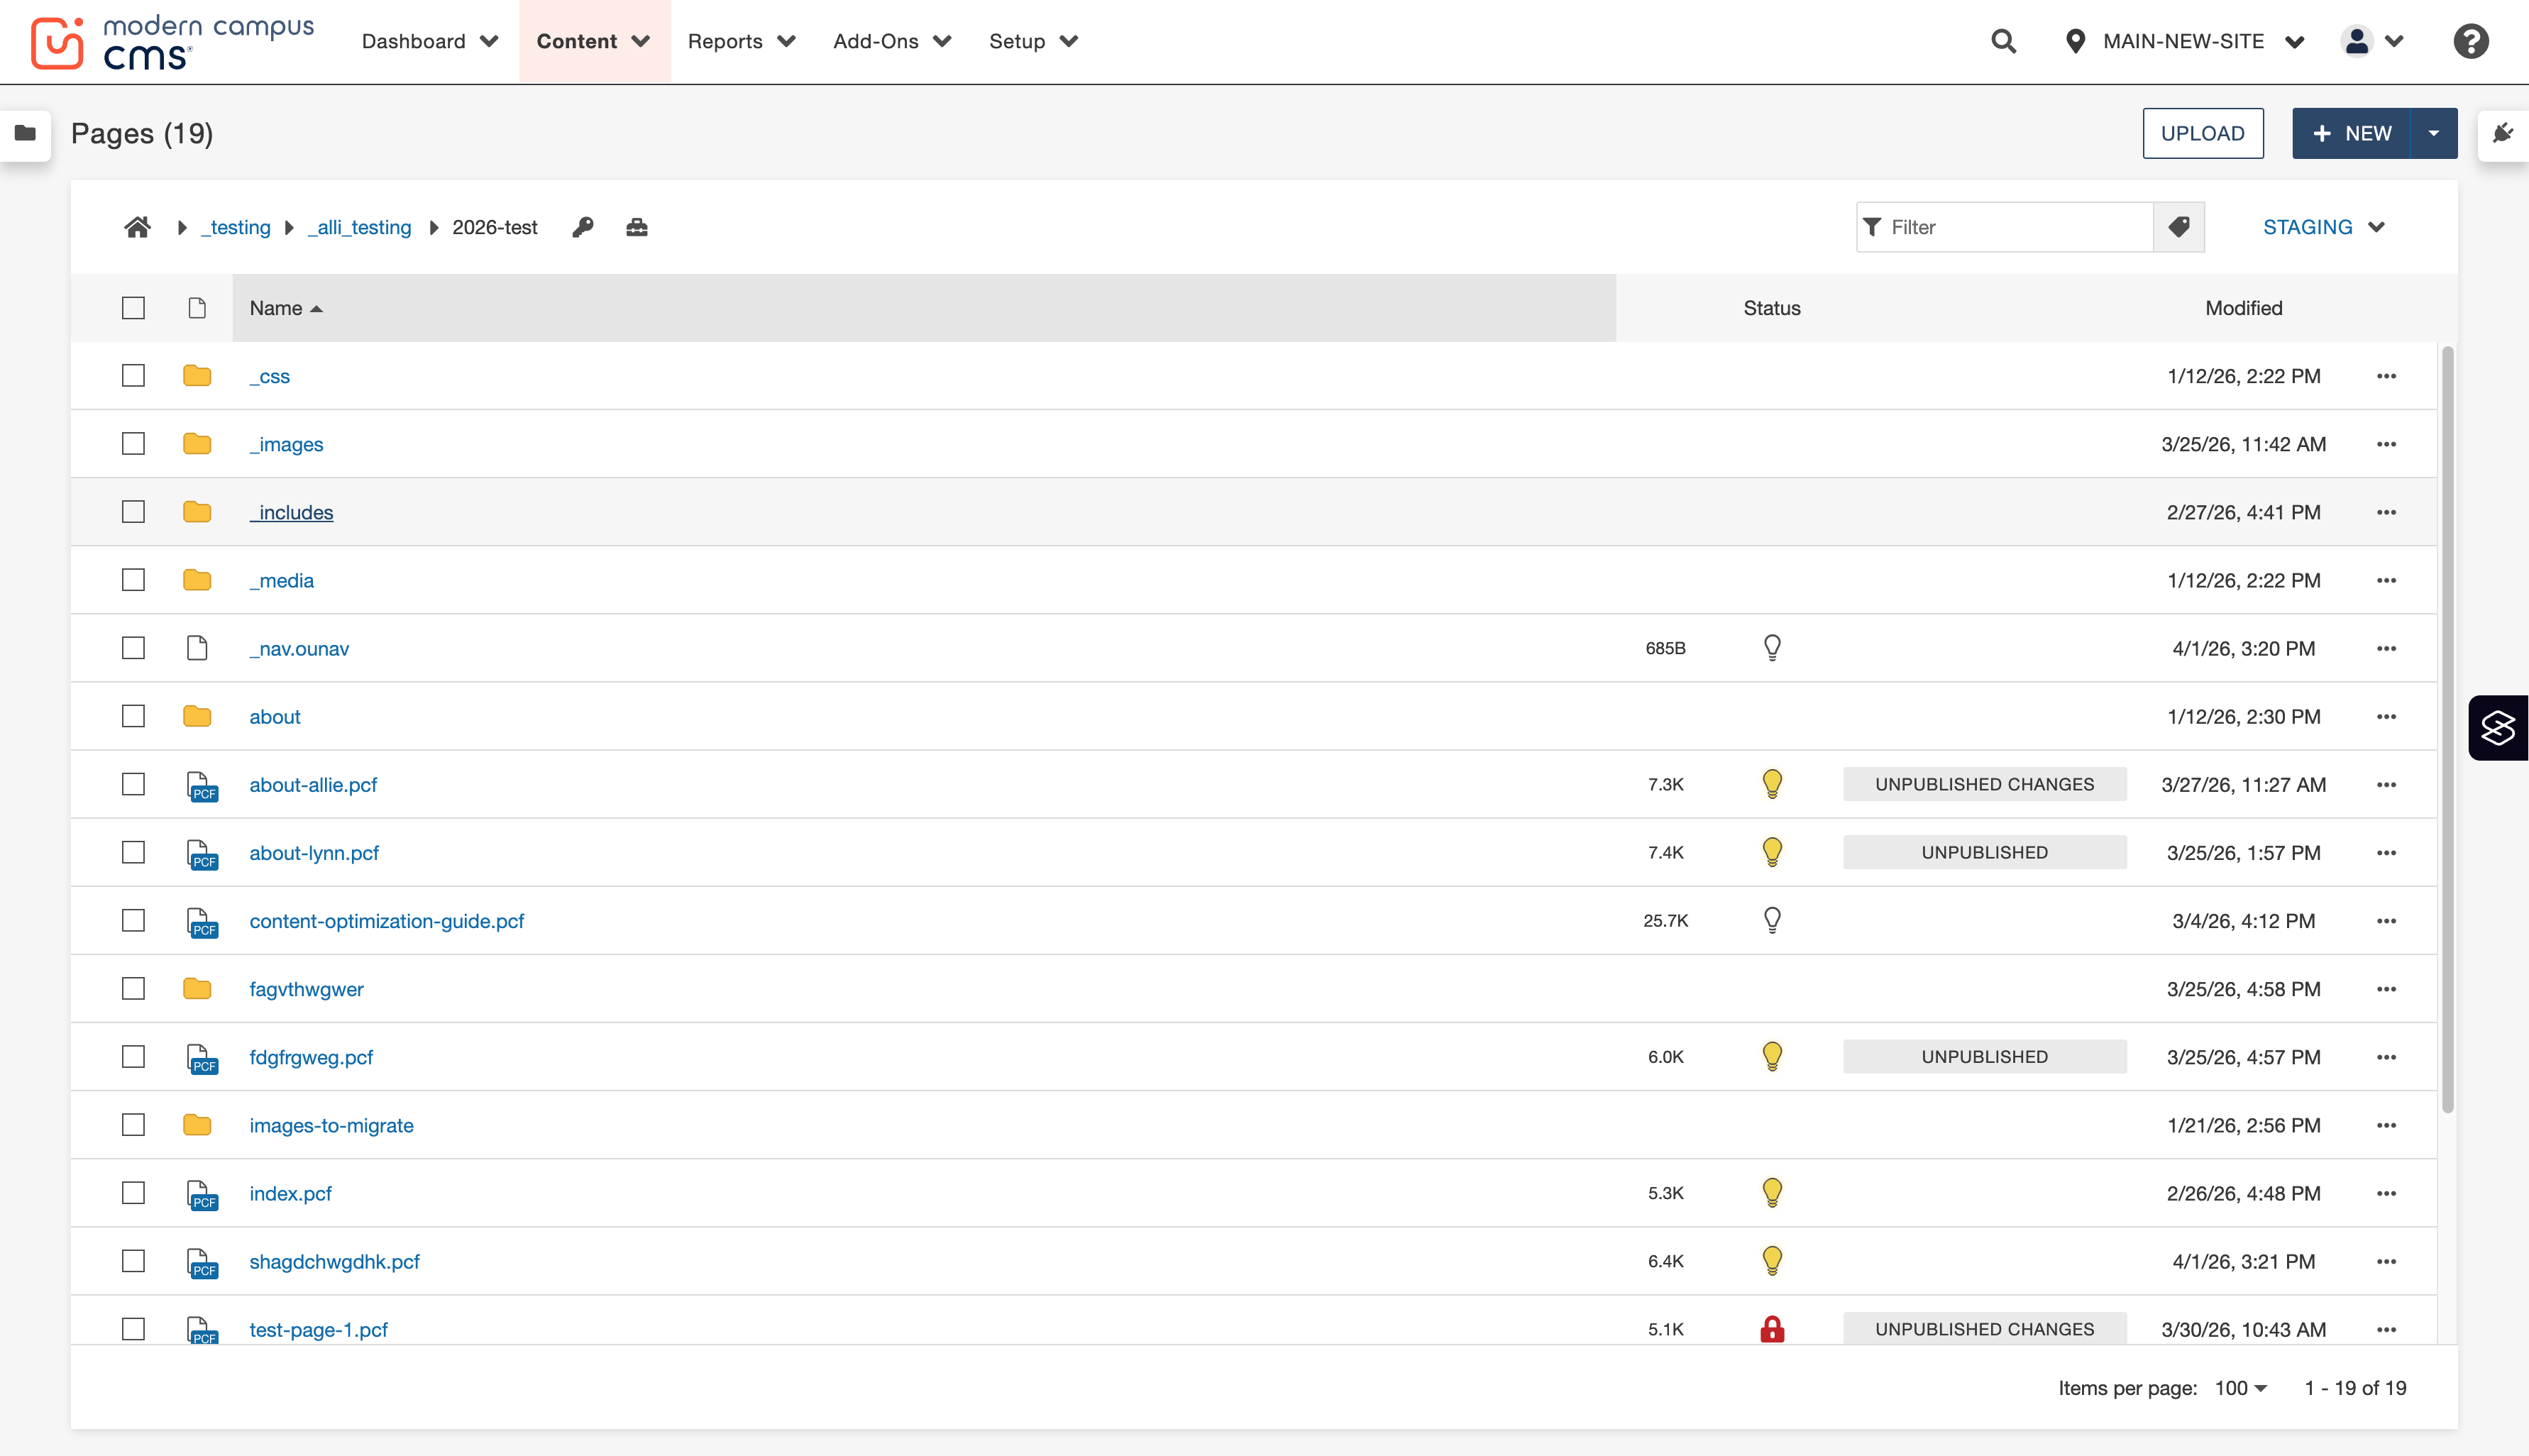The height and width of the screenshot is (1456, 2529).
Task: Toggle the select-all checkbox in header
Action: click(133, 308)
